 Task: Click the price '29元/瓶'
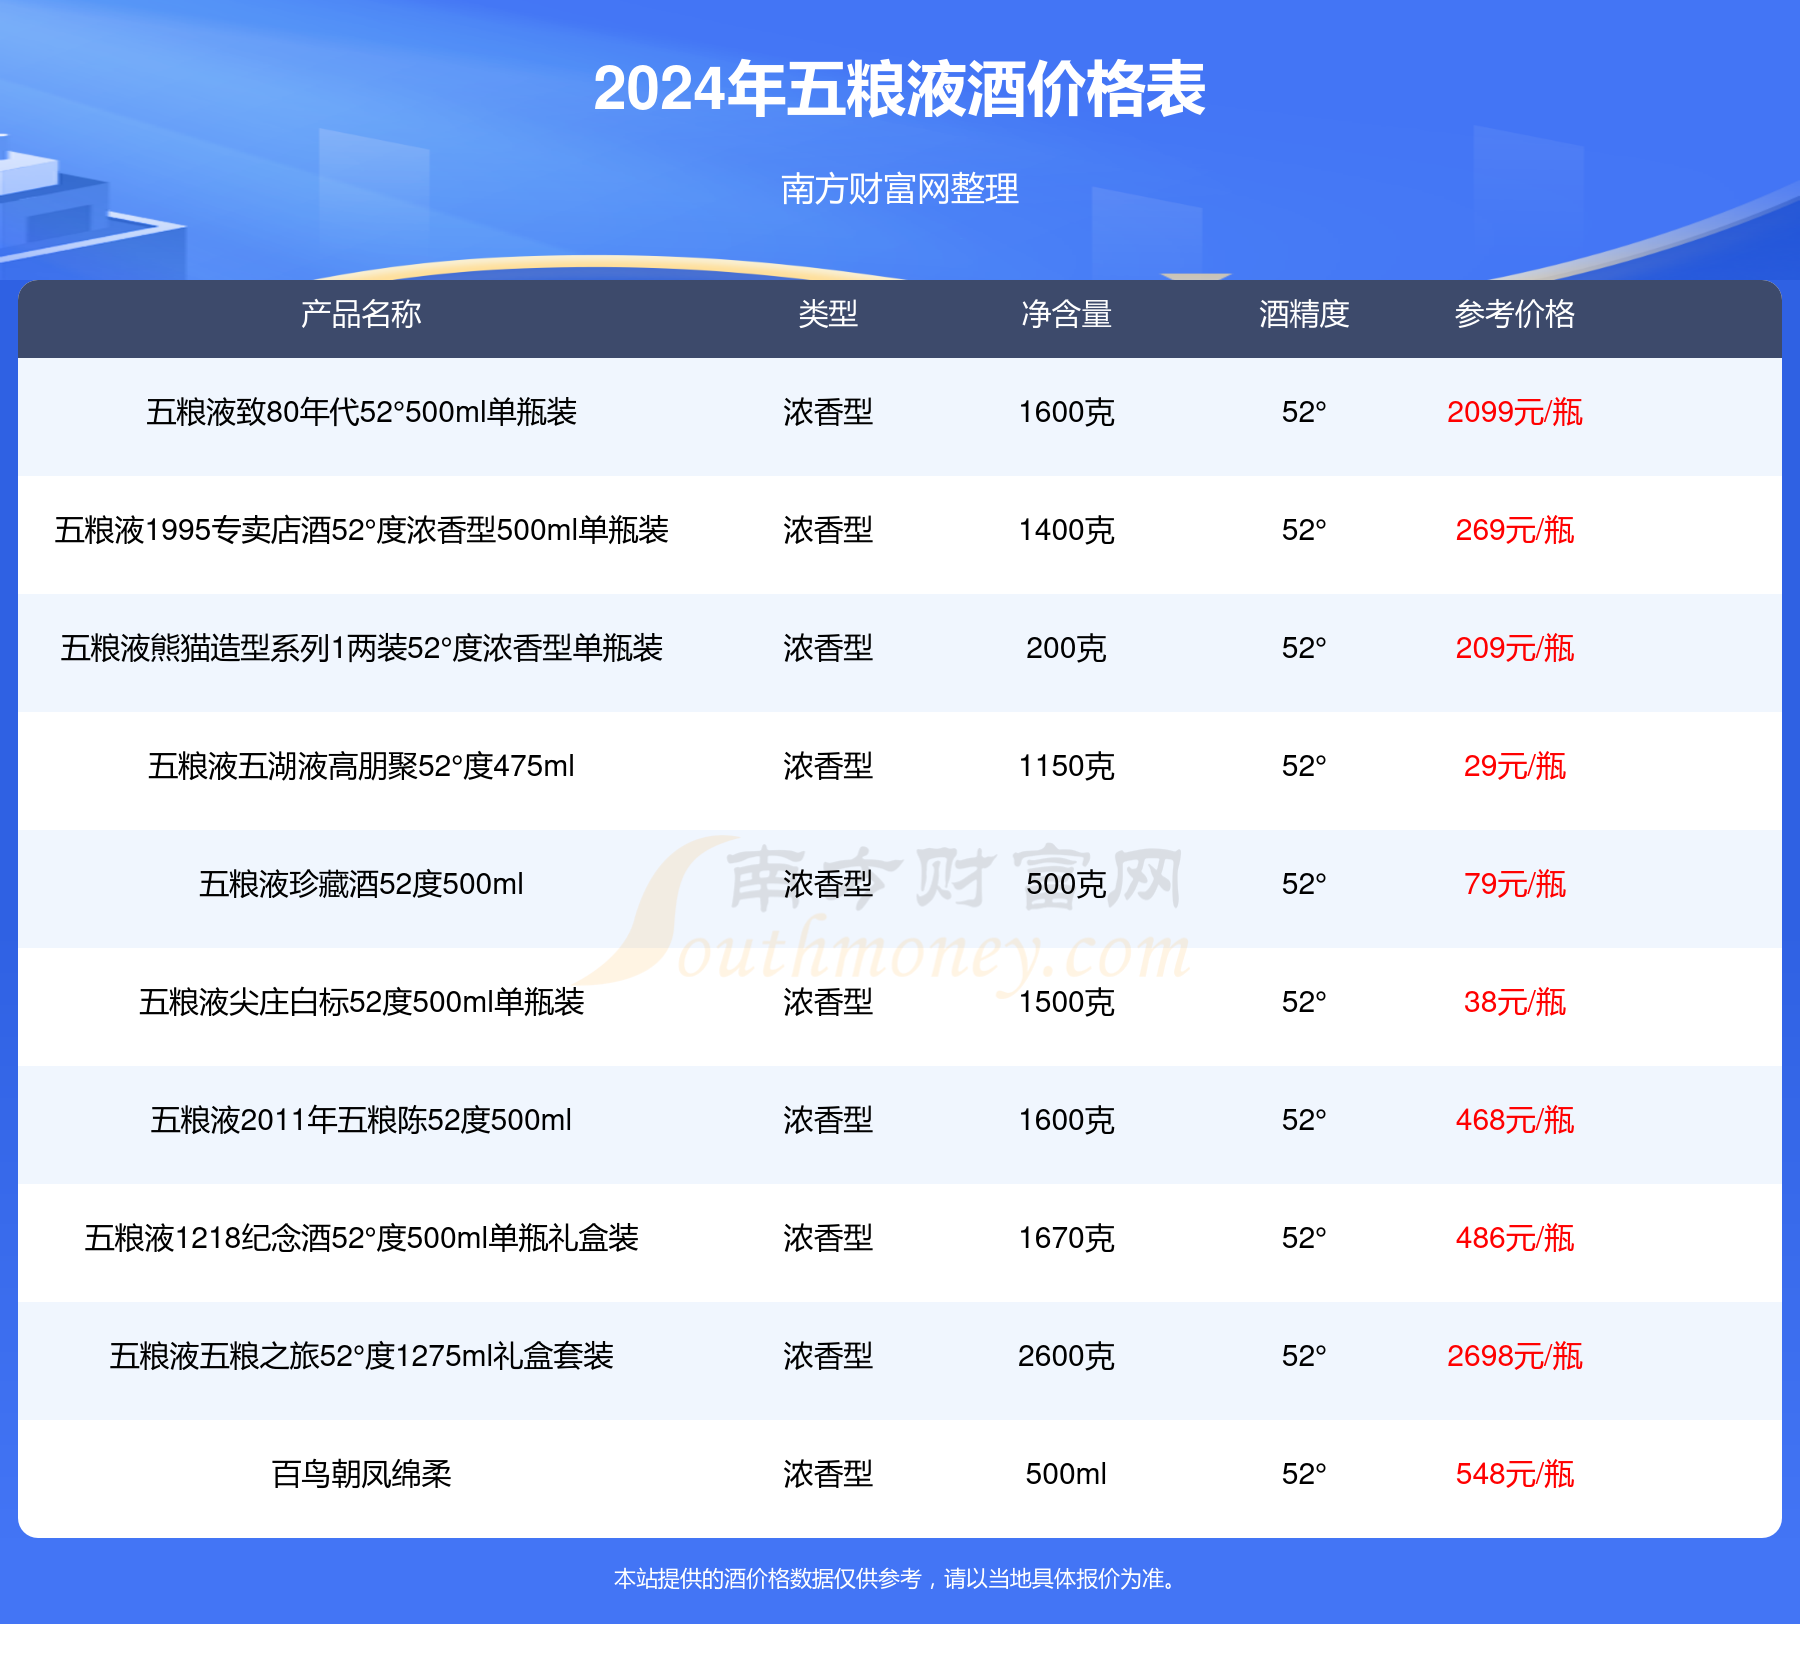(x=1514, y=766)
